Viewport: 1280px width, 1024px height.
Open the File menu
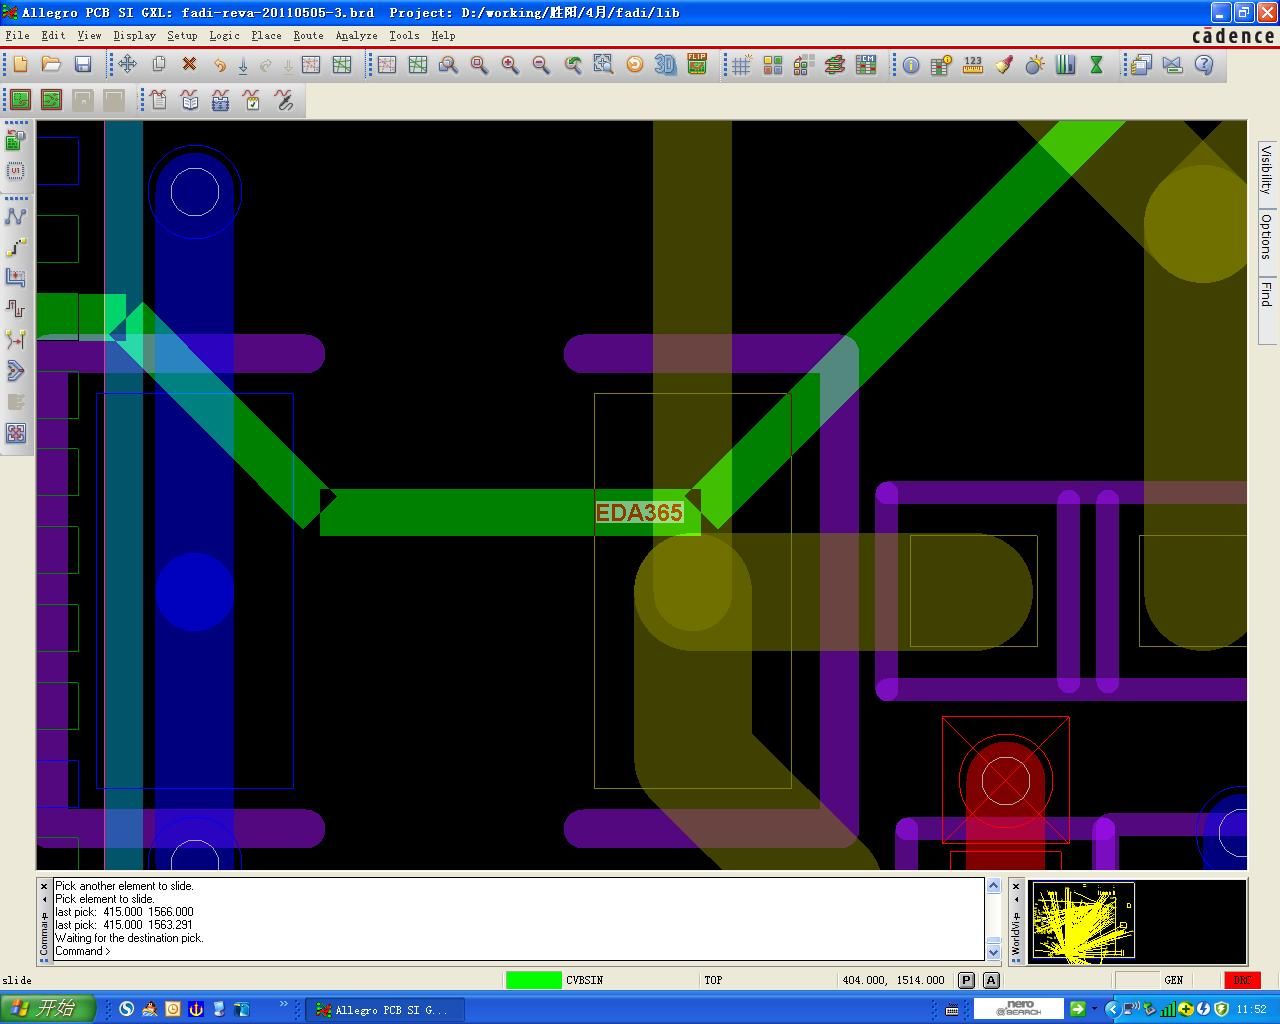pyautogui.click(x=17, y=35)
